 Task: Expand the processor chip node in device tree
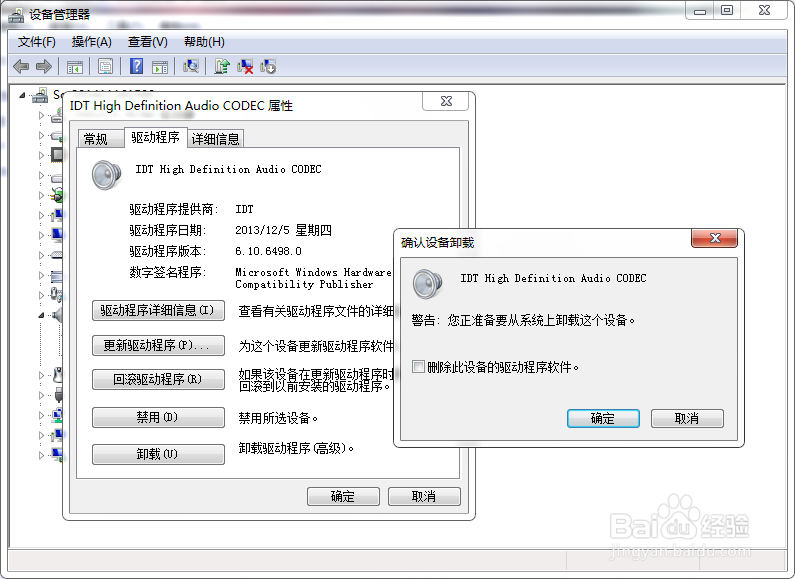pos(42,155)
